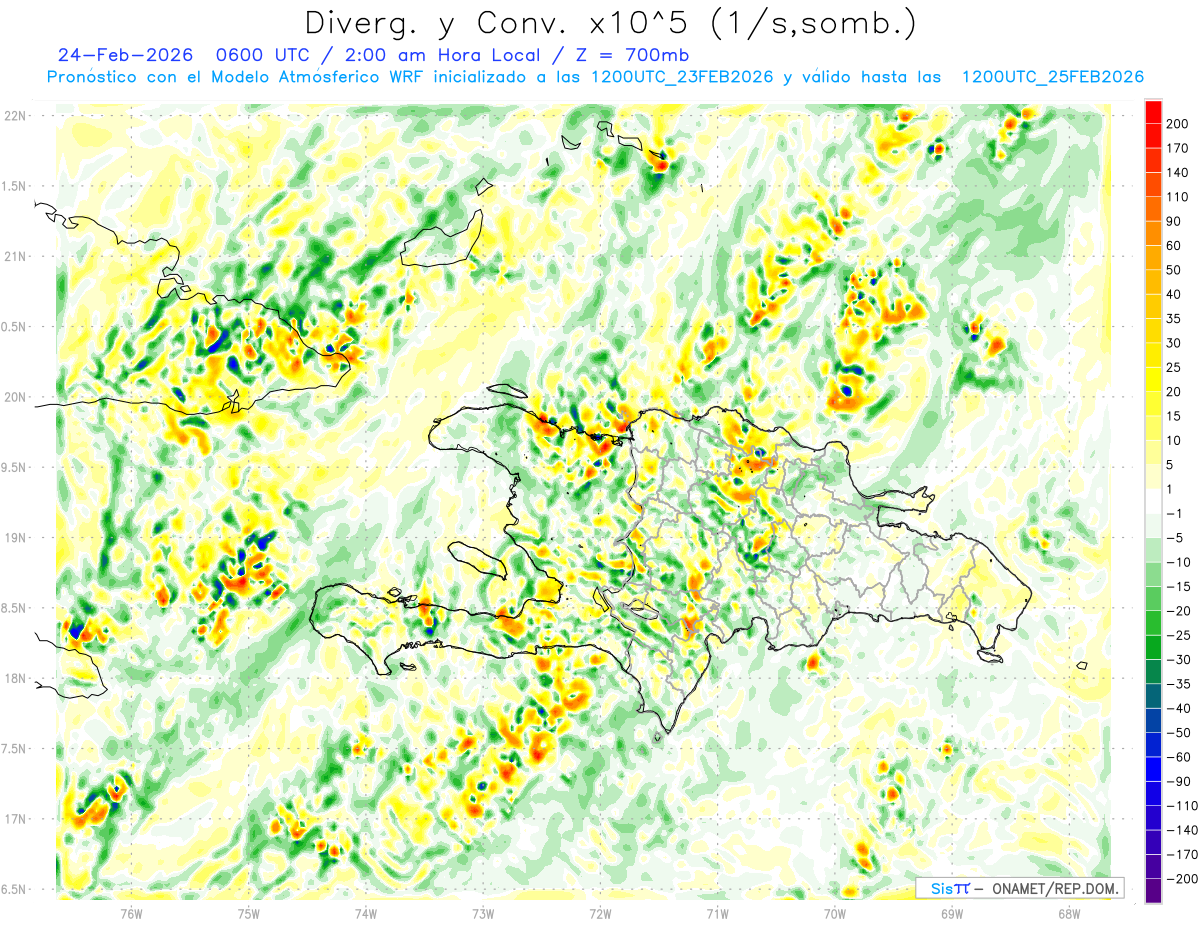Click the 75W longitude axis label
Screen dimensions: 1200x927
249,913
